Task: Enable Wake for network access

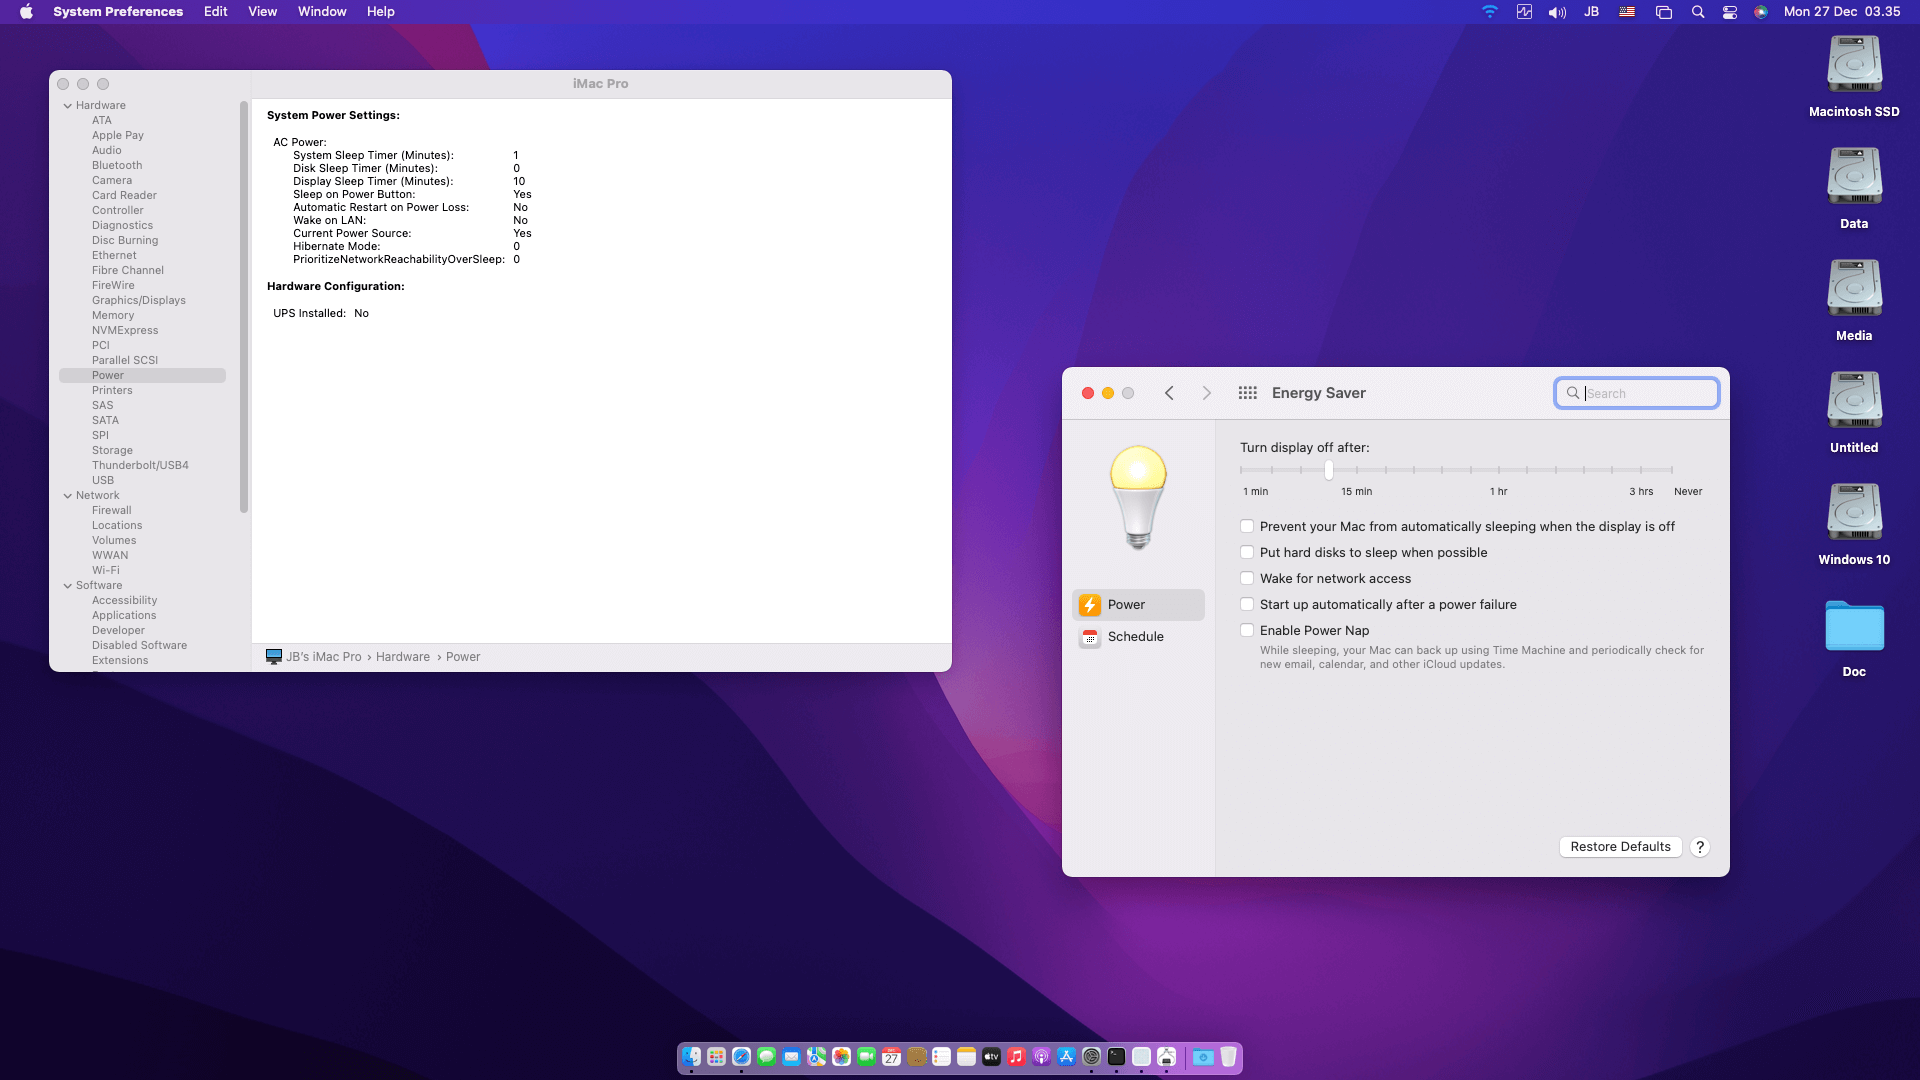Action: [x=1247, y=578]
